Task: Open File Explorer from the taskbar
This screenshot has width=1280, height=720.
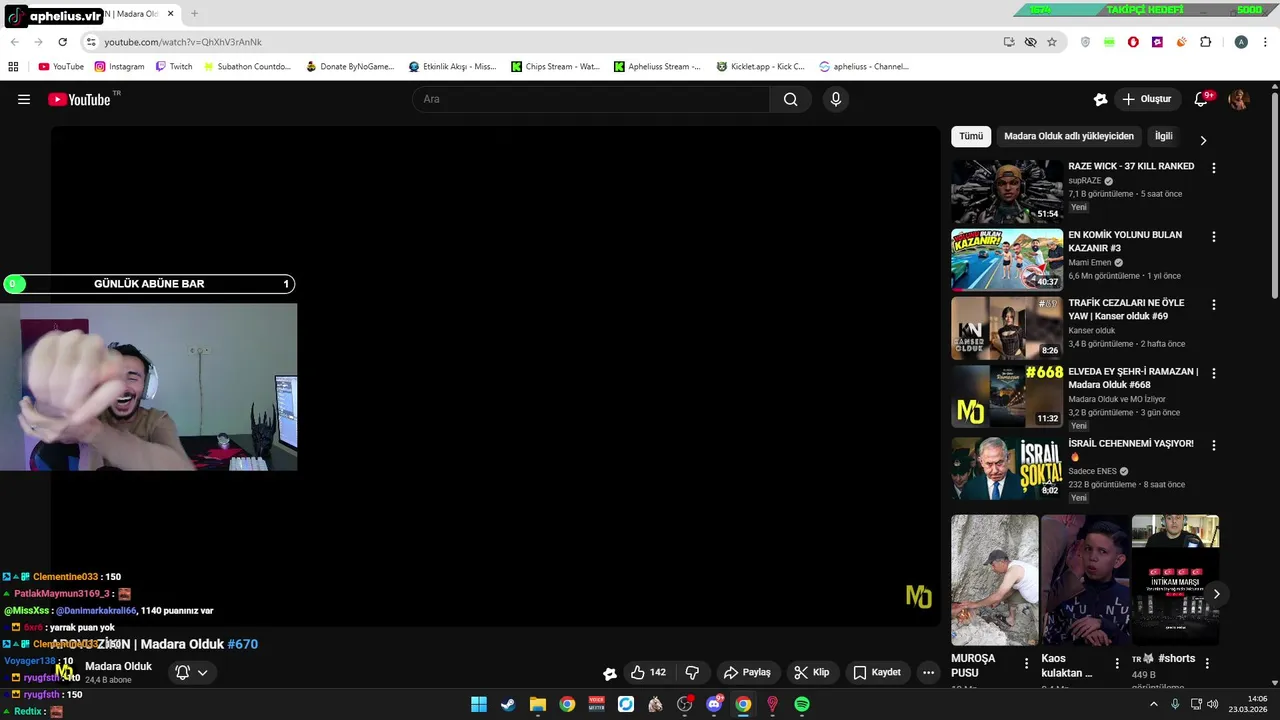Action: (537, 704)
